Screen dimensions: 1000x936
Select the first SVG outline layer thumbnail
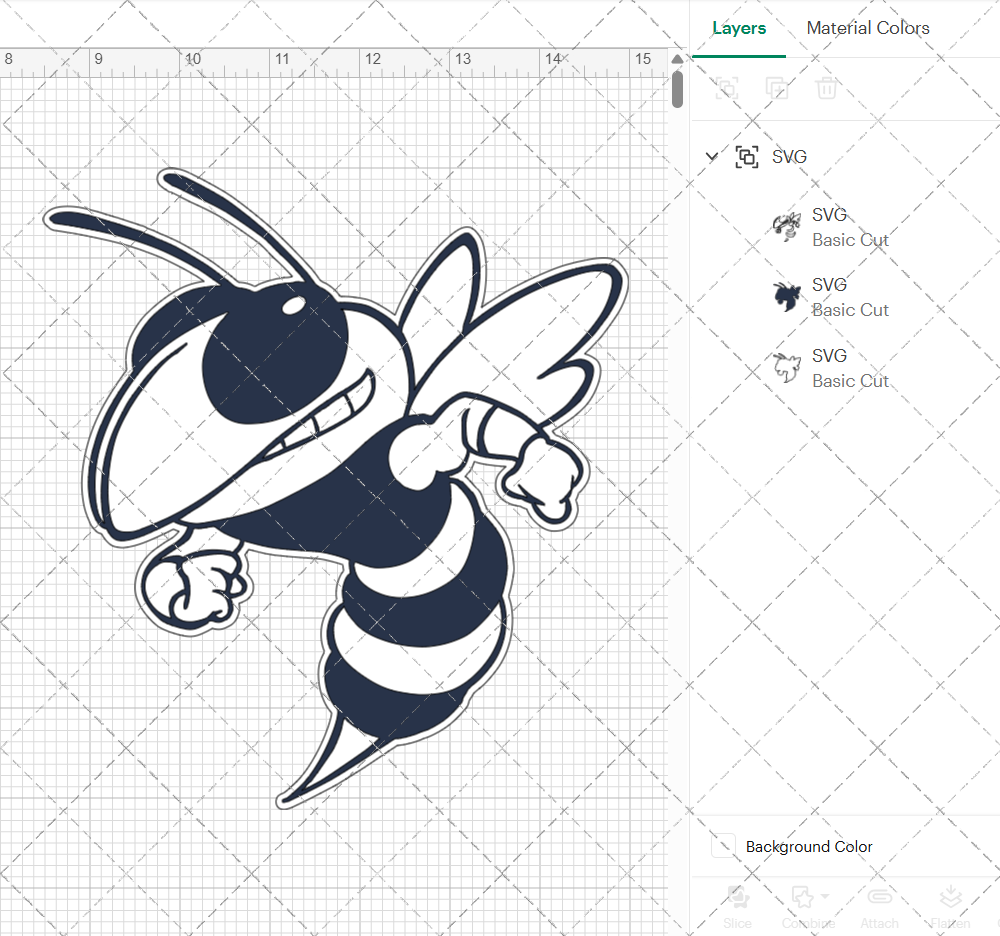click(x=786, y=227)
